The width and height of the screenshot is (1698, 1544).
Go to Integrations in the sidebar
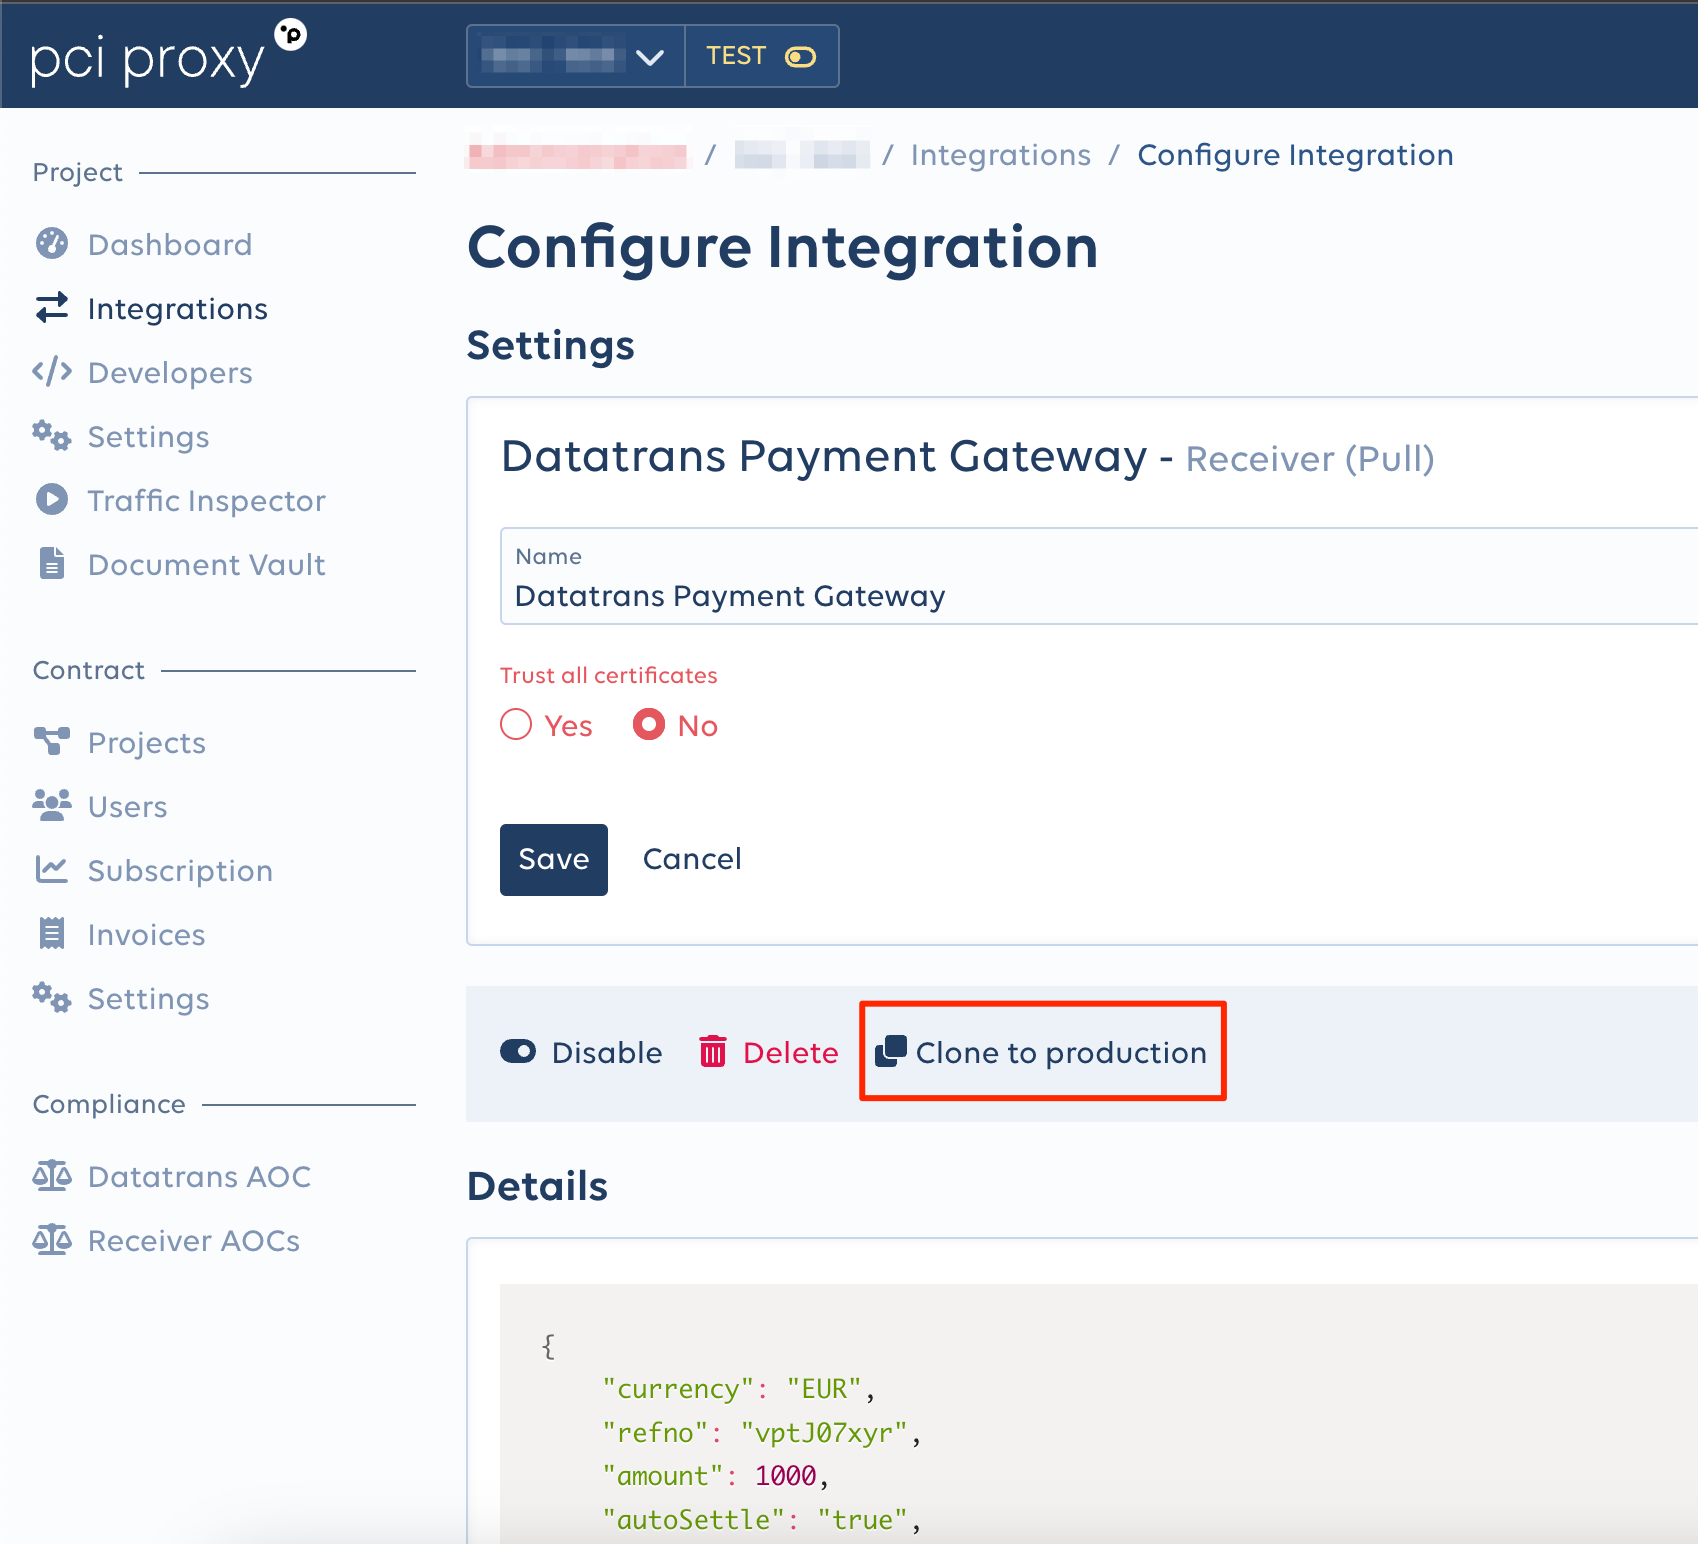[x=178, y=308]
